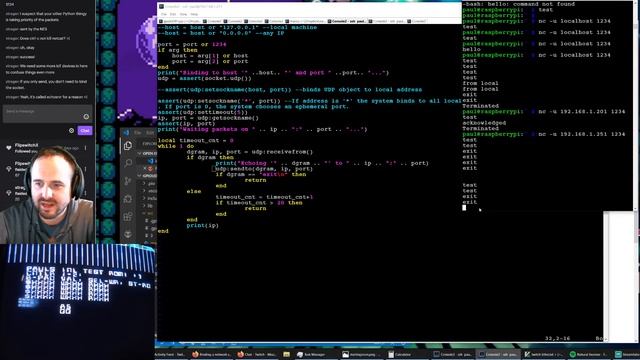The image size is (640, 360).
Task: Click the 'nc -u 192.168.1.201 1234' command line
Action: (582, 111)
